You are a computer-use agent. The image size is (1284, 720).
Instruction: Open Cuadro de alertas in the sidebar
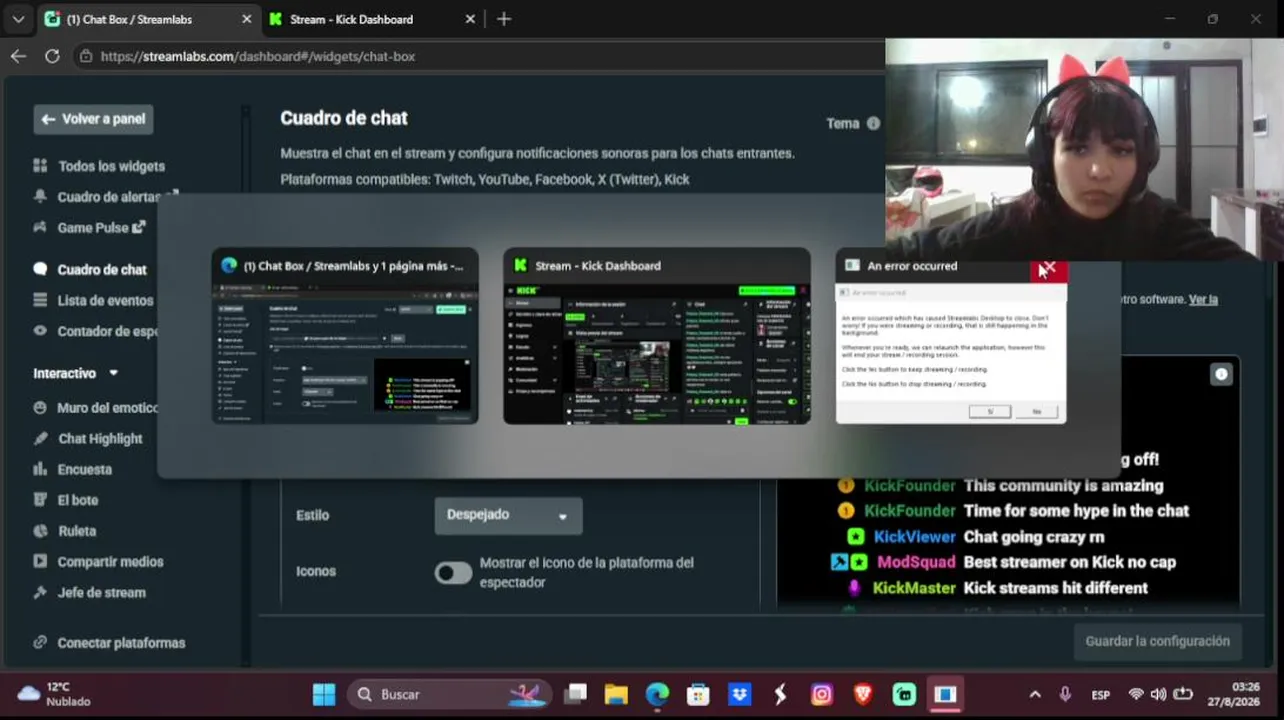coord(107,197)
